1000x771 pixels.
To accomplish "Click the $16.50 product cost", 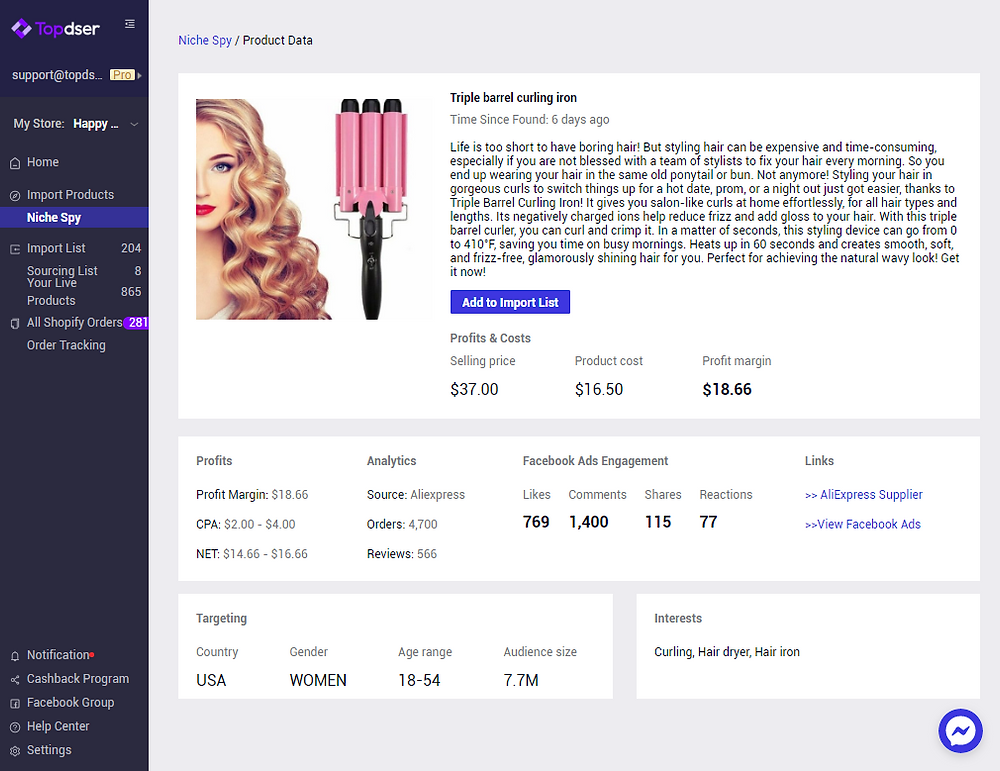I will 599,389.
